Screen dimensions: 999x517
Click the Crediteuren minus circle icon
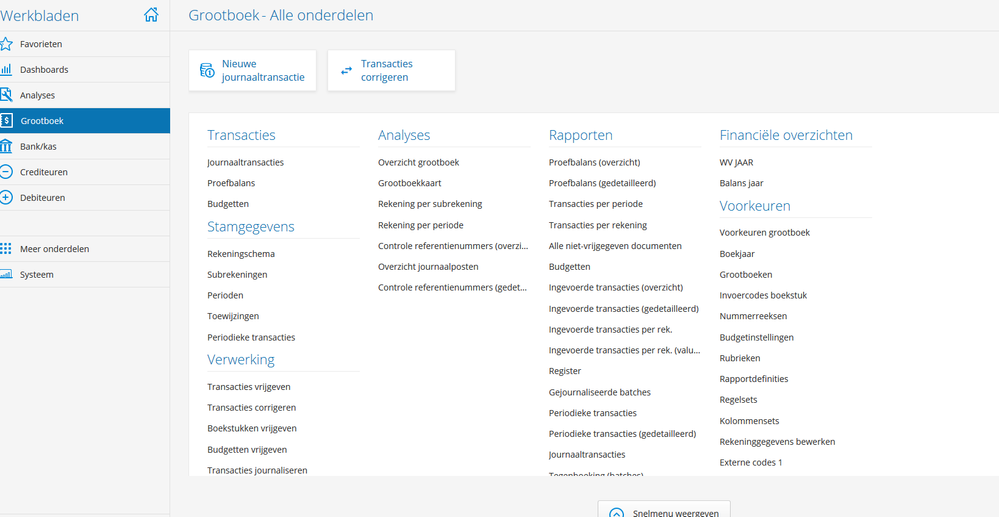click(x=7, y=172)
